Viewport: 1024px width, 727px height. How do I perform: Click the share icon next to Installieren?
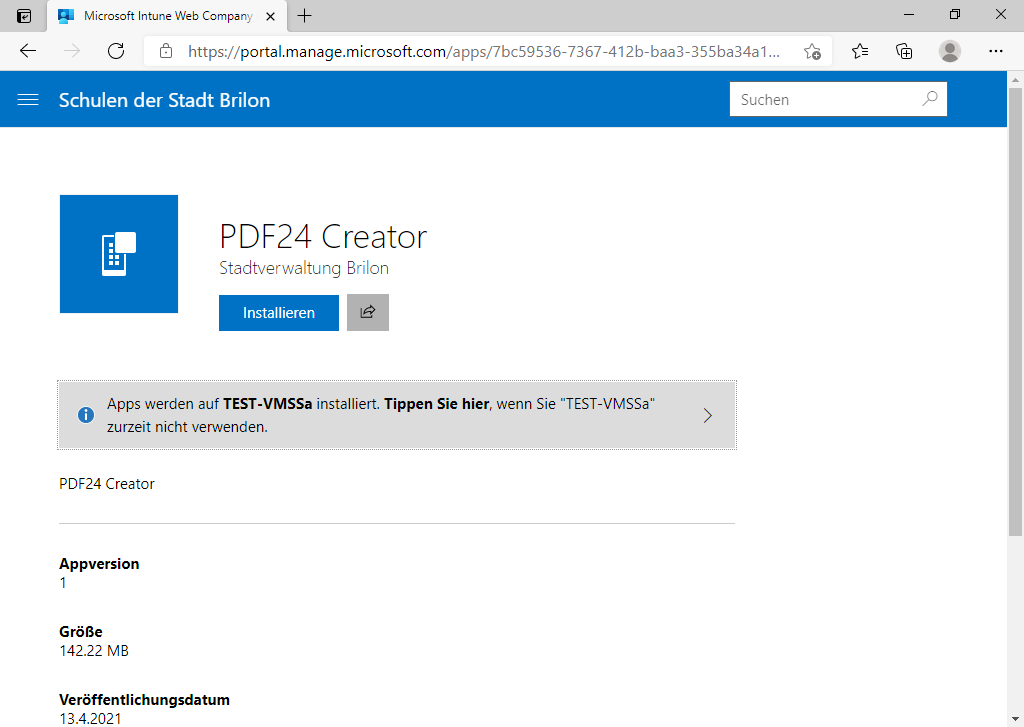[367, 312]
